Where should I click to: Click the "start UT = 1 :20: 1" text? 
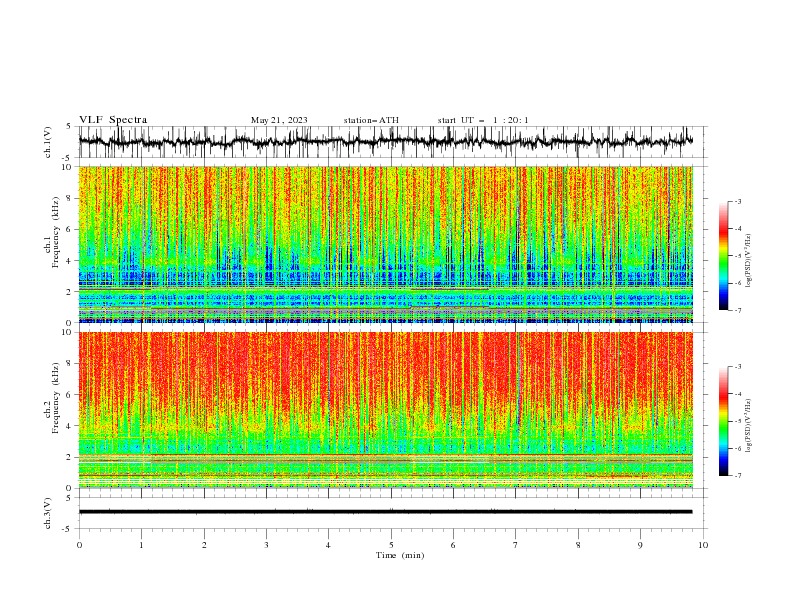[x=483, y=120]
